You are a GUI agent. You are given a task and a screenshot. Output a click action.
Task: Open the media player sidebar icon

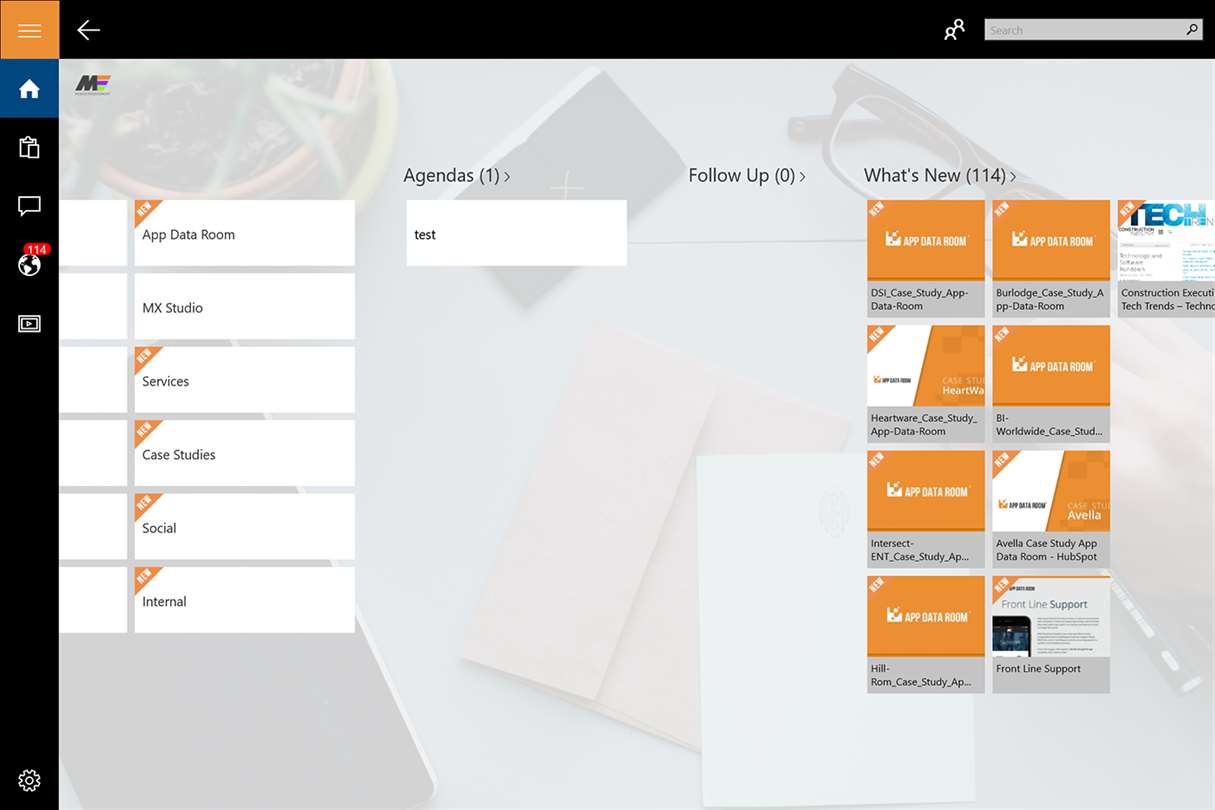[x=29, y=324]
